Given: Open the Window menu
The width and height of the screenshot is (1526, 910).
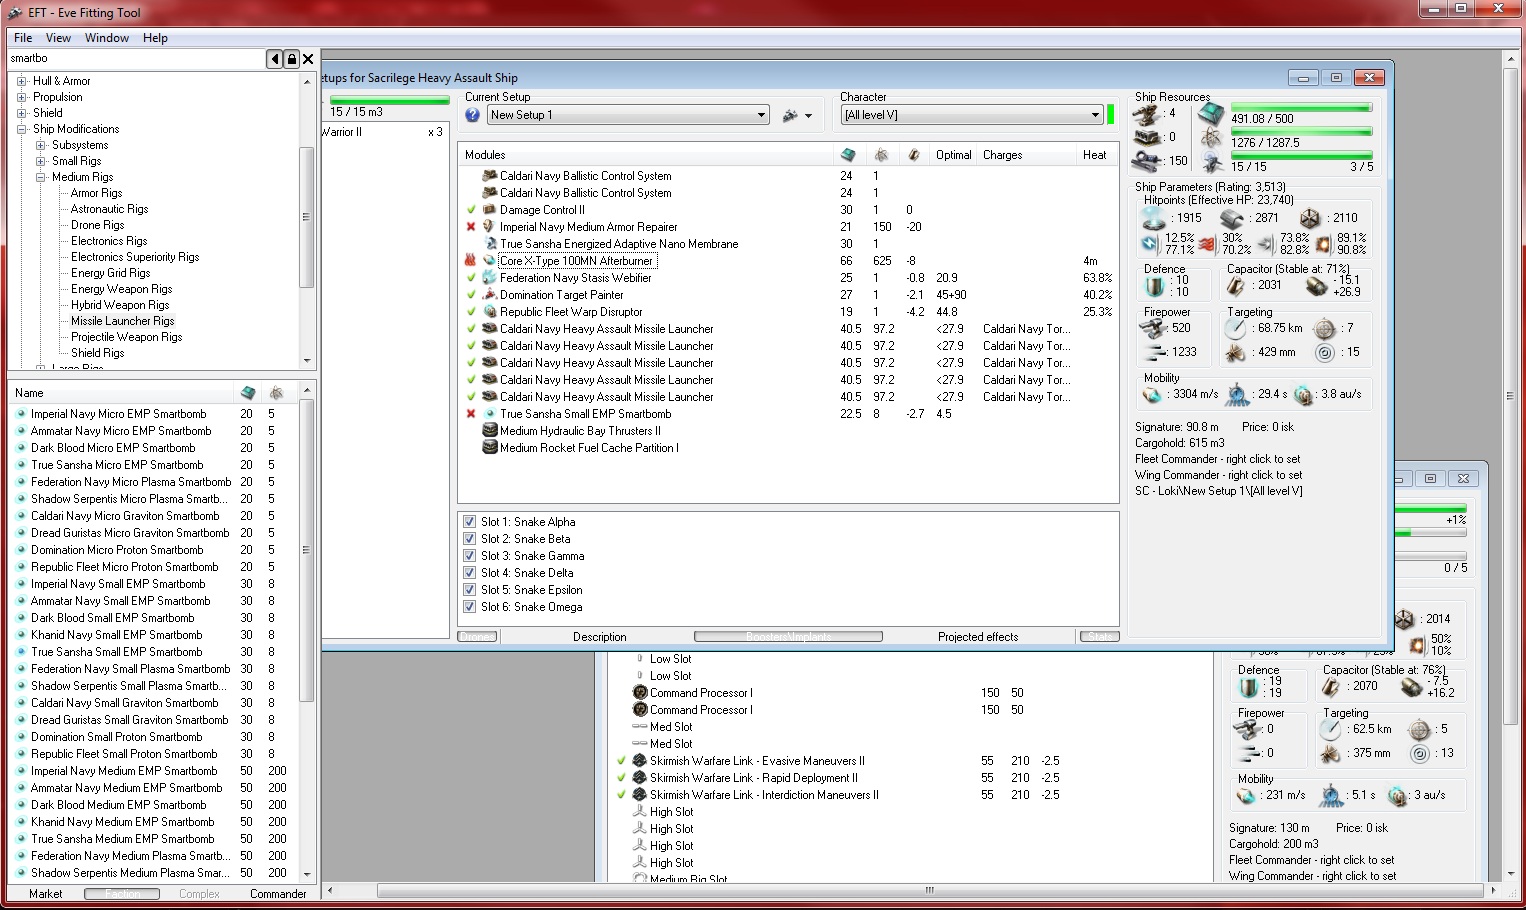Looking at the screenshot, I should 106,38.
